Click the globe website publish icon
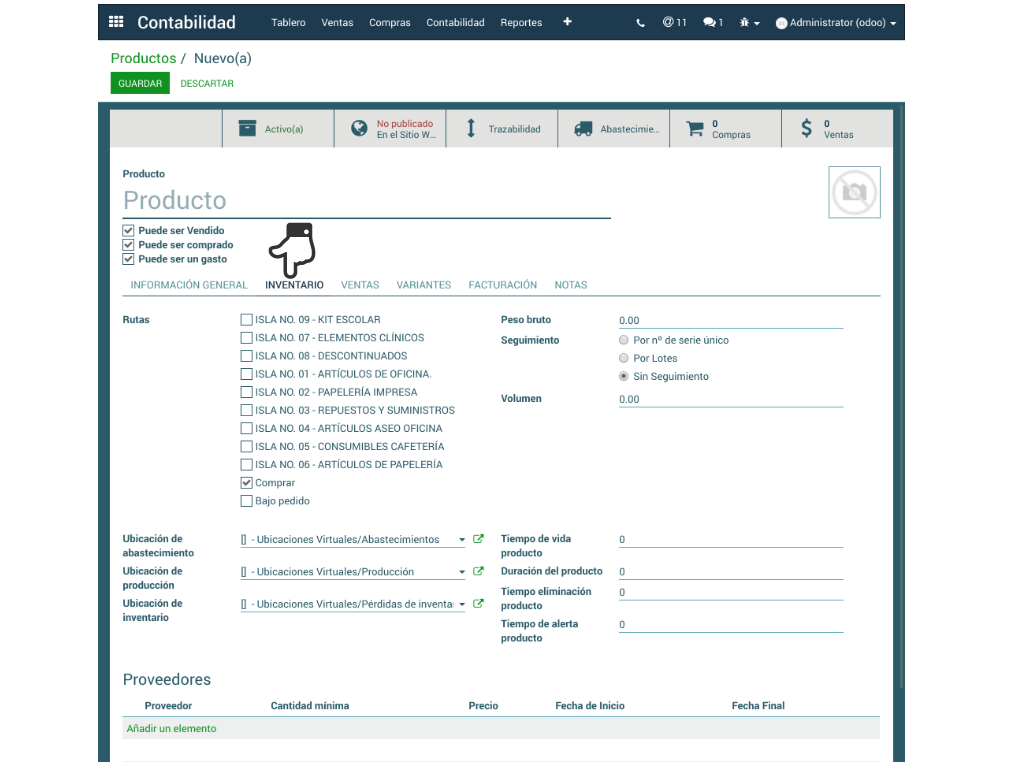 (x=359, y=129)
